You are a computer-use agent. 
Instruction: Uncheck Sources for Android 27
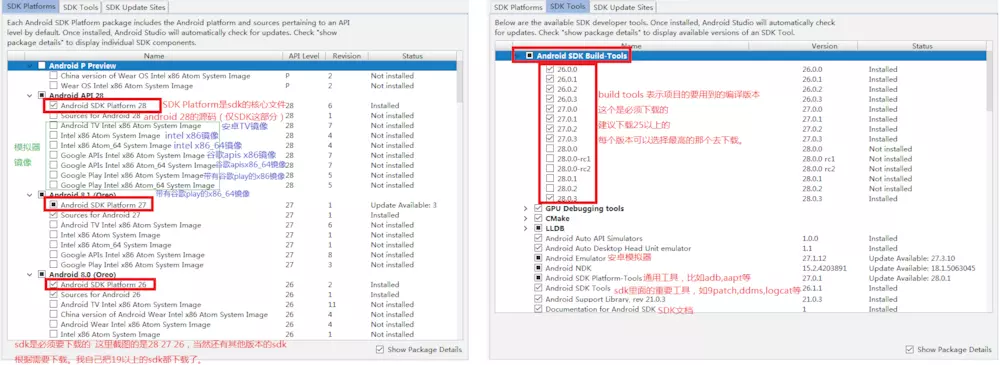54,215
